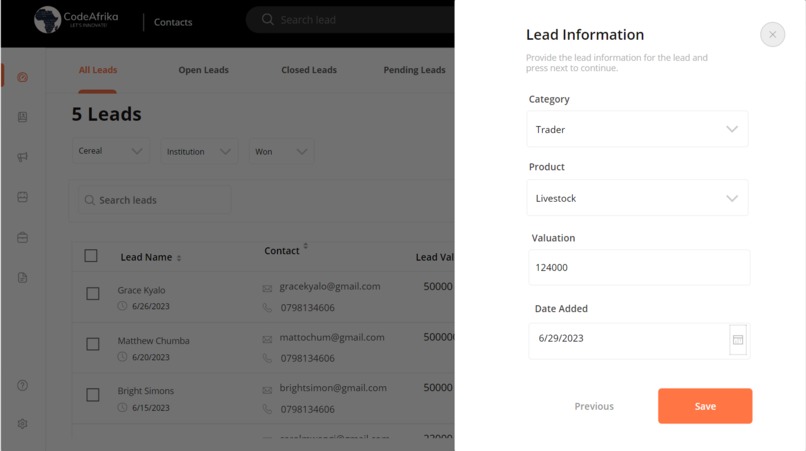Screen dimensions: 806x451
Task: Click the clock icon beside 6/26/2023
Action: click(x=122, y=306)
